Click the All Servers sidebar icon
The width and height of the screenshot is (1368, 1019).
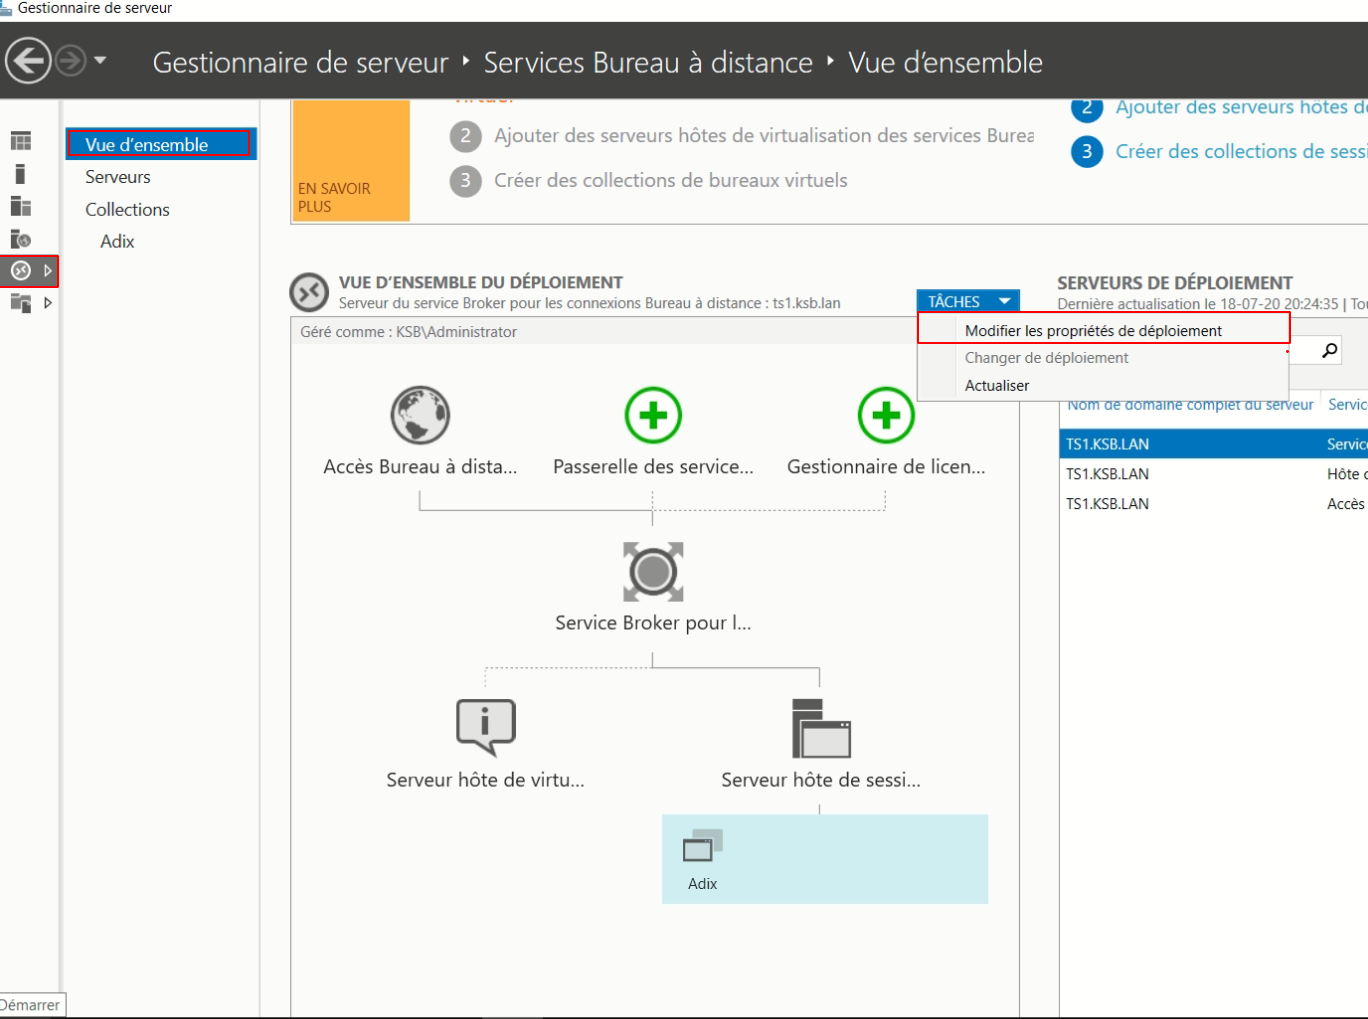tap(21, 207)
